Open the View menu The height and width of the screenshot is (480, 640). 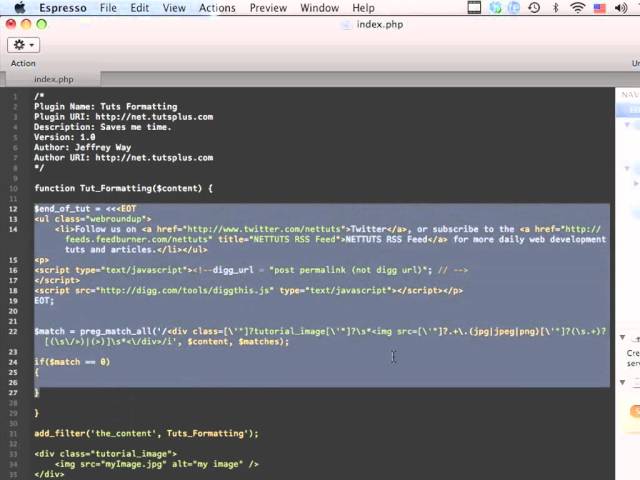[174, 8]
